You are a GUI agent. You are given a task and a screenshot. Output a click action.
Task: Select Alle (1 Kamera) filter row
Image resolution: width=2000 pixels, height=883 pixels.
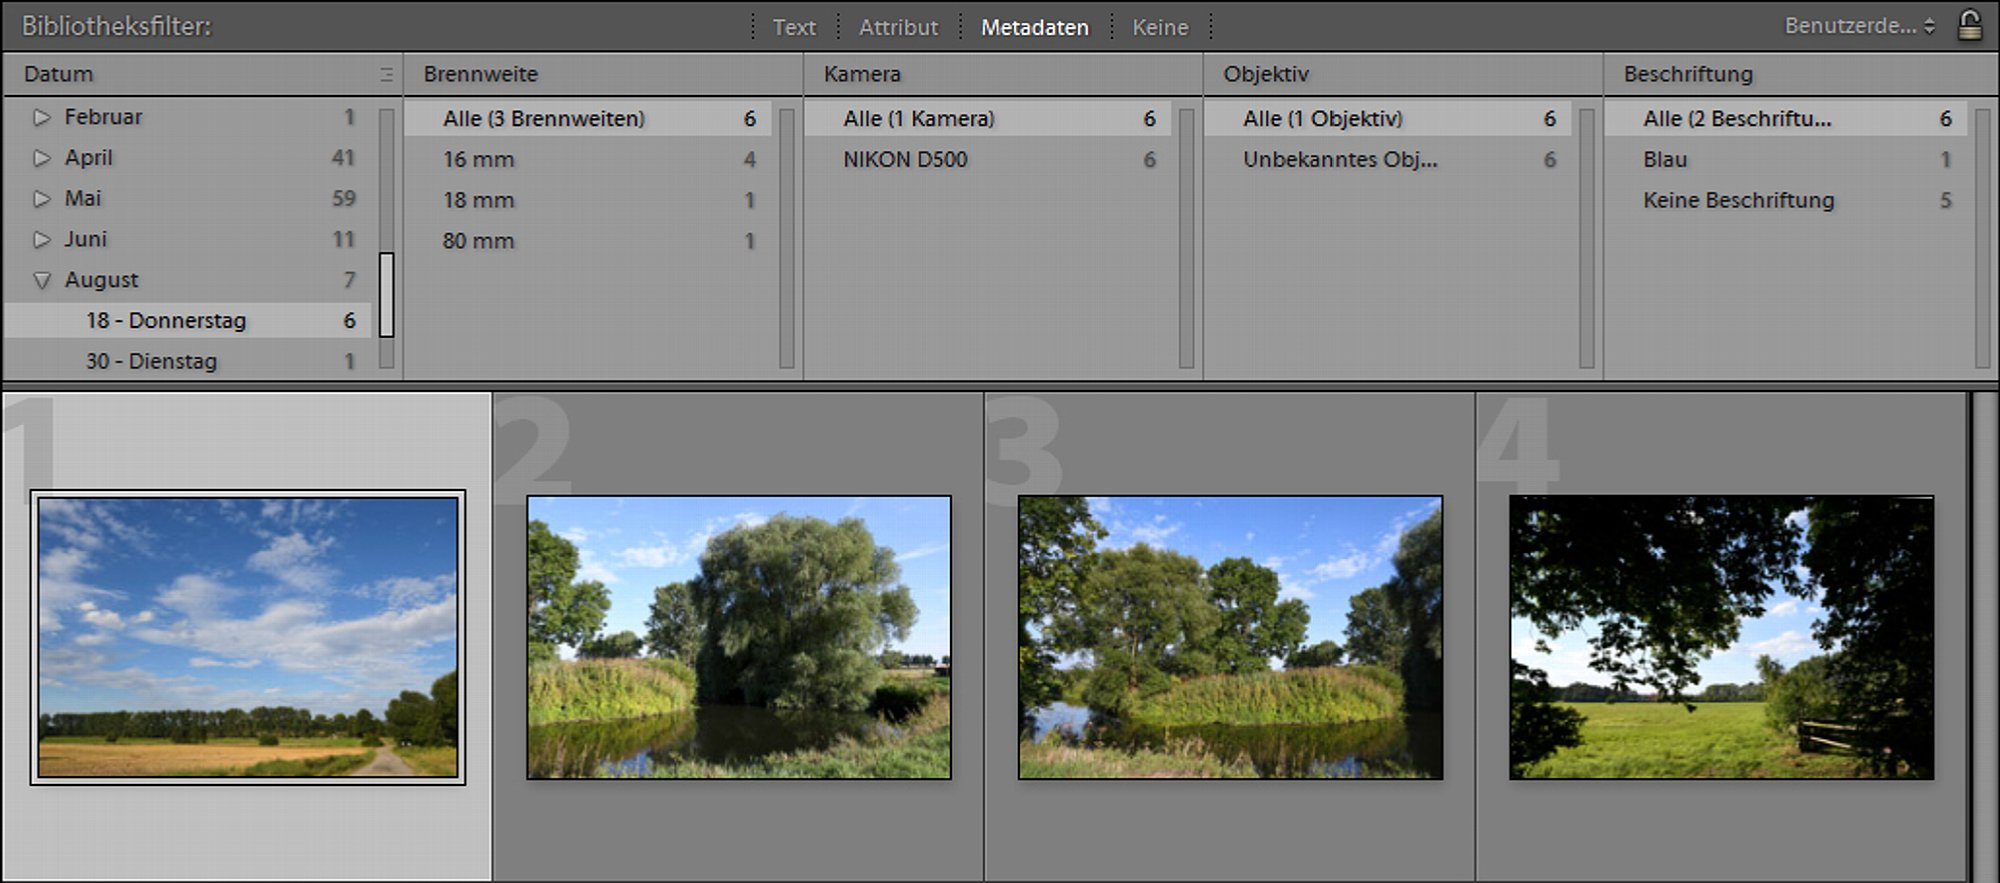(x=988, y=119)
